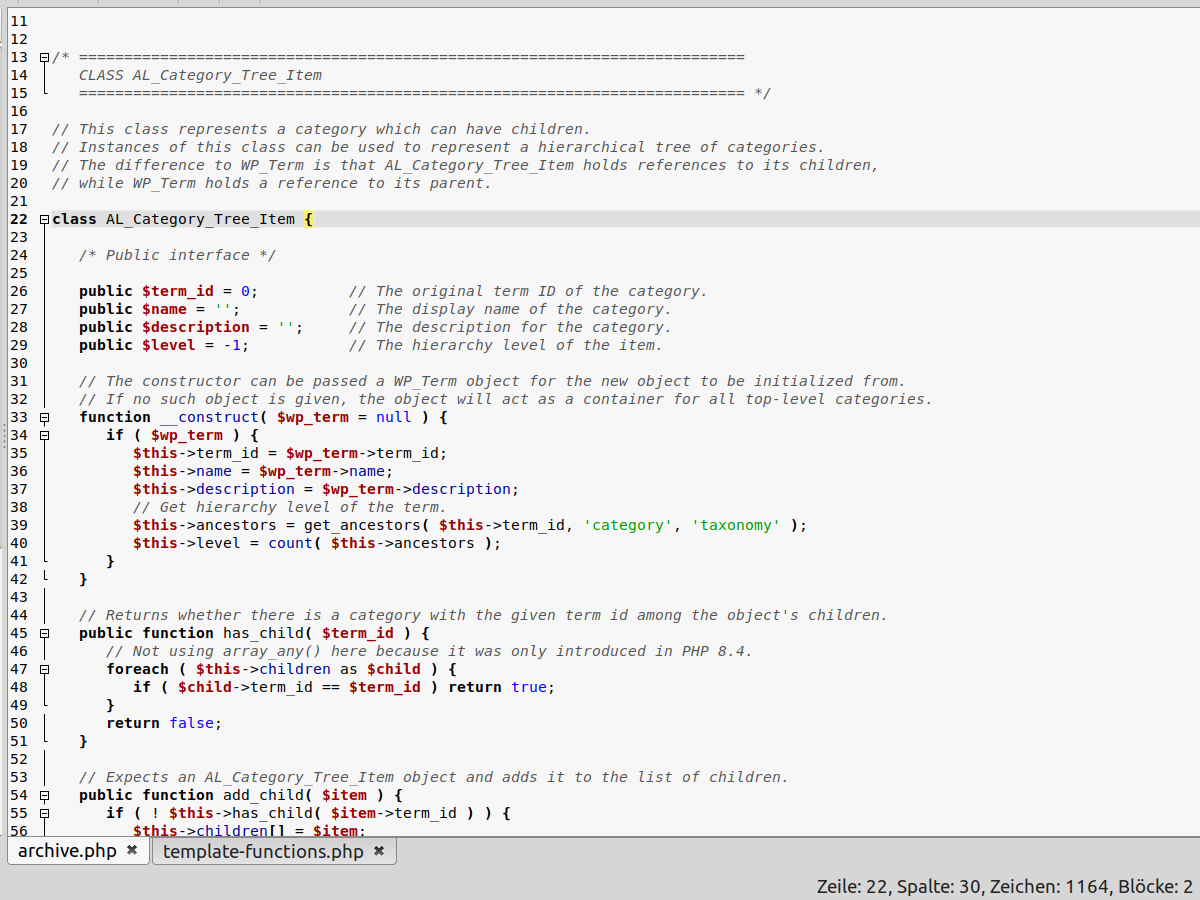
Task: Click the comment 'The original term ID of the category.'
Action: tap(528, 291)
